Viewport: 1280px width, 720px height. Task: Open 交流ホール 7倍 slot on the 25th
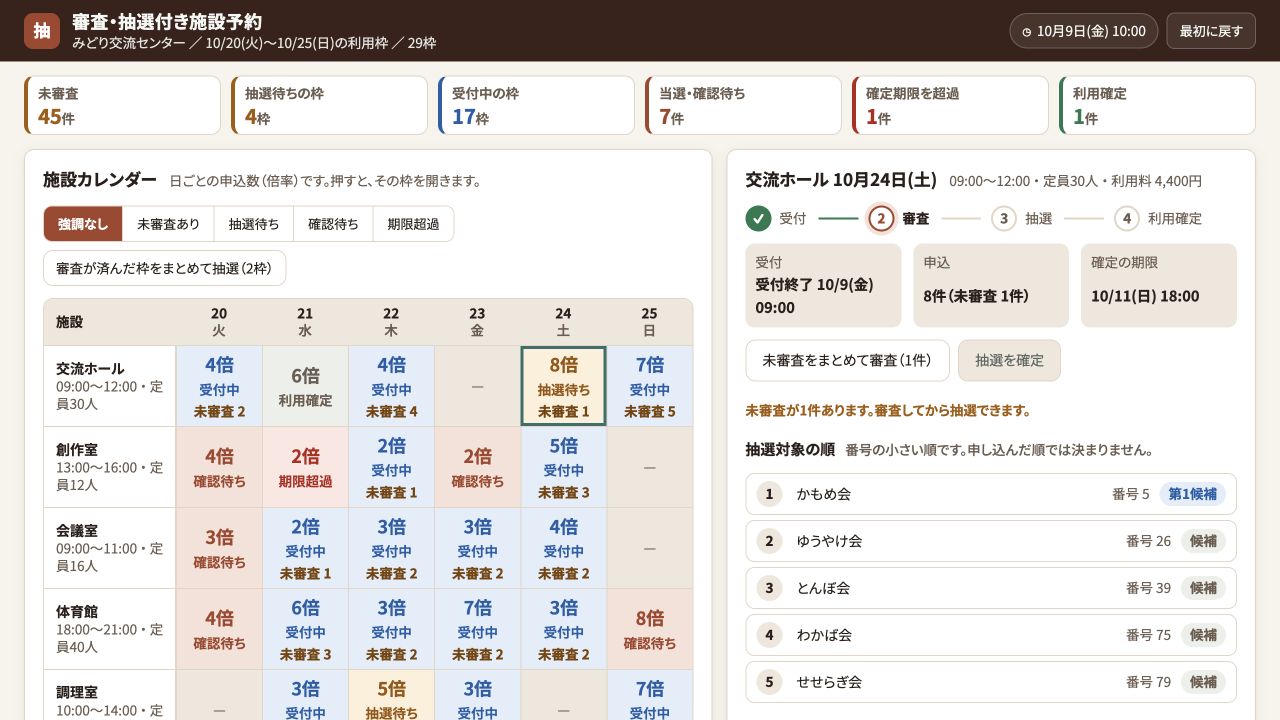[649, 386]
